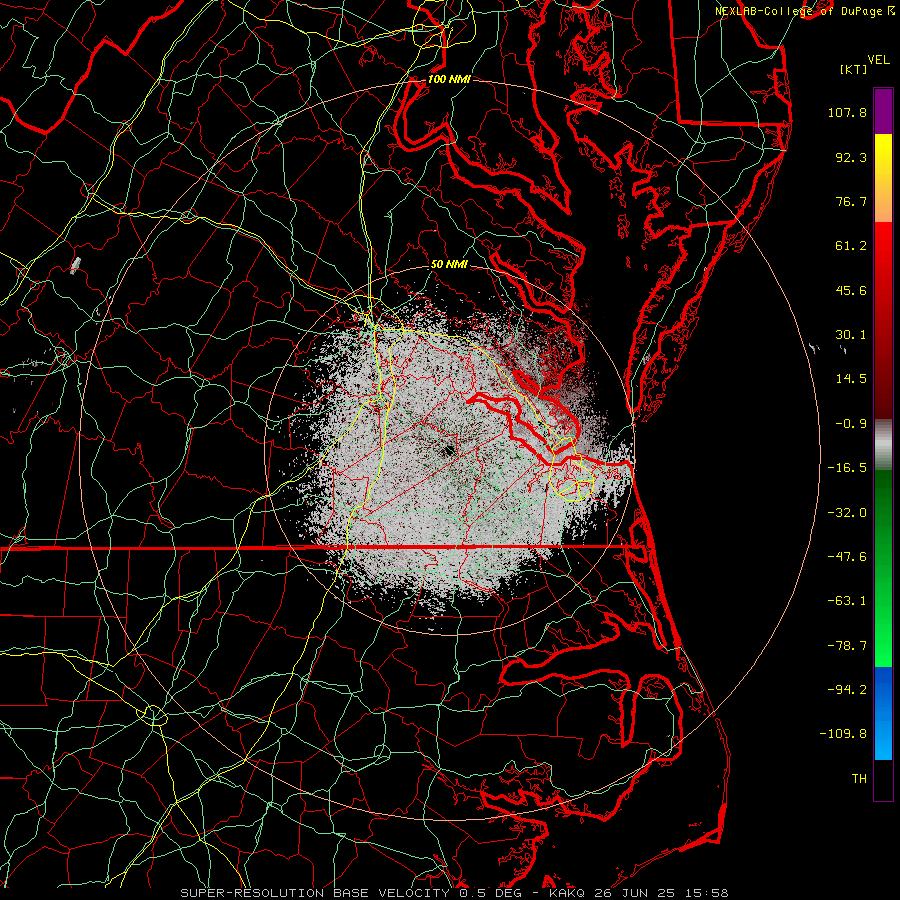The image size is (900, 900).
Task: Click the blue segment of the velocity color bar
Action: pyautogui.click(x=883, y=713)
